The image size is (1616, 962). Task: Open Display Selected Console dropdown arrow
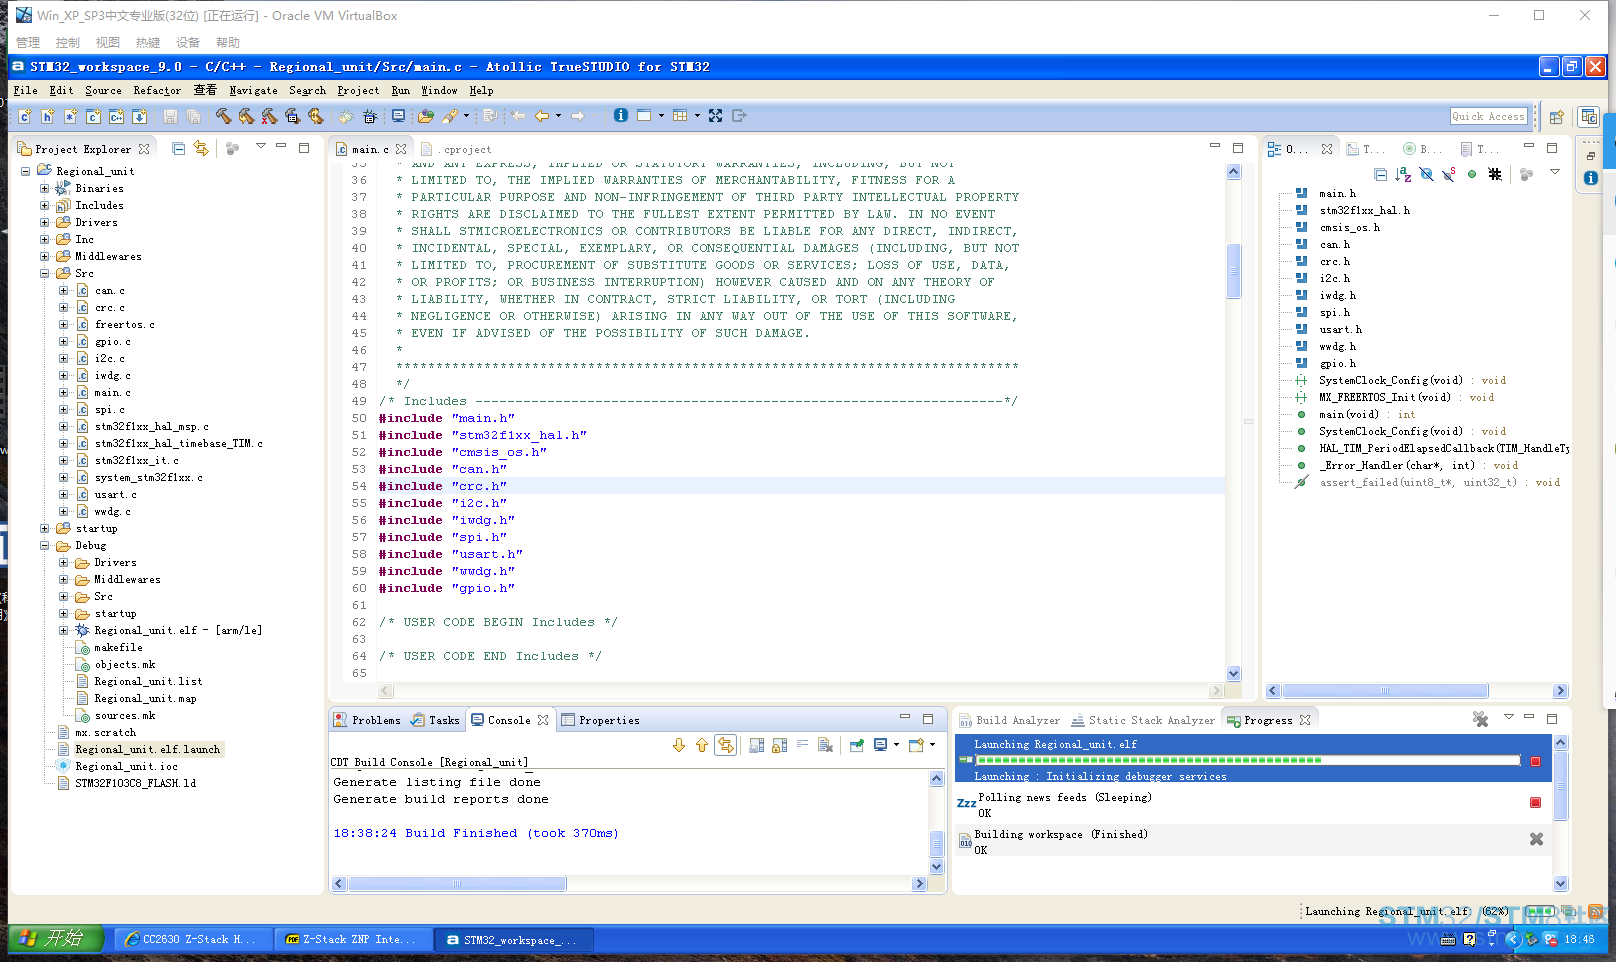[896, 745]
